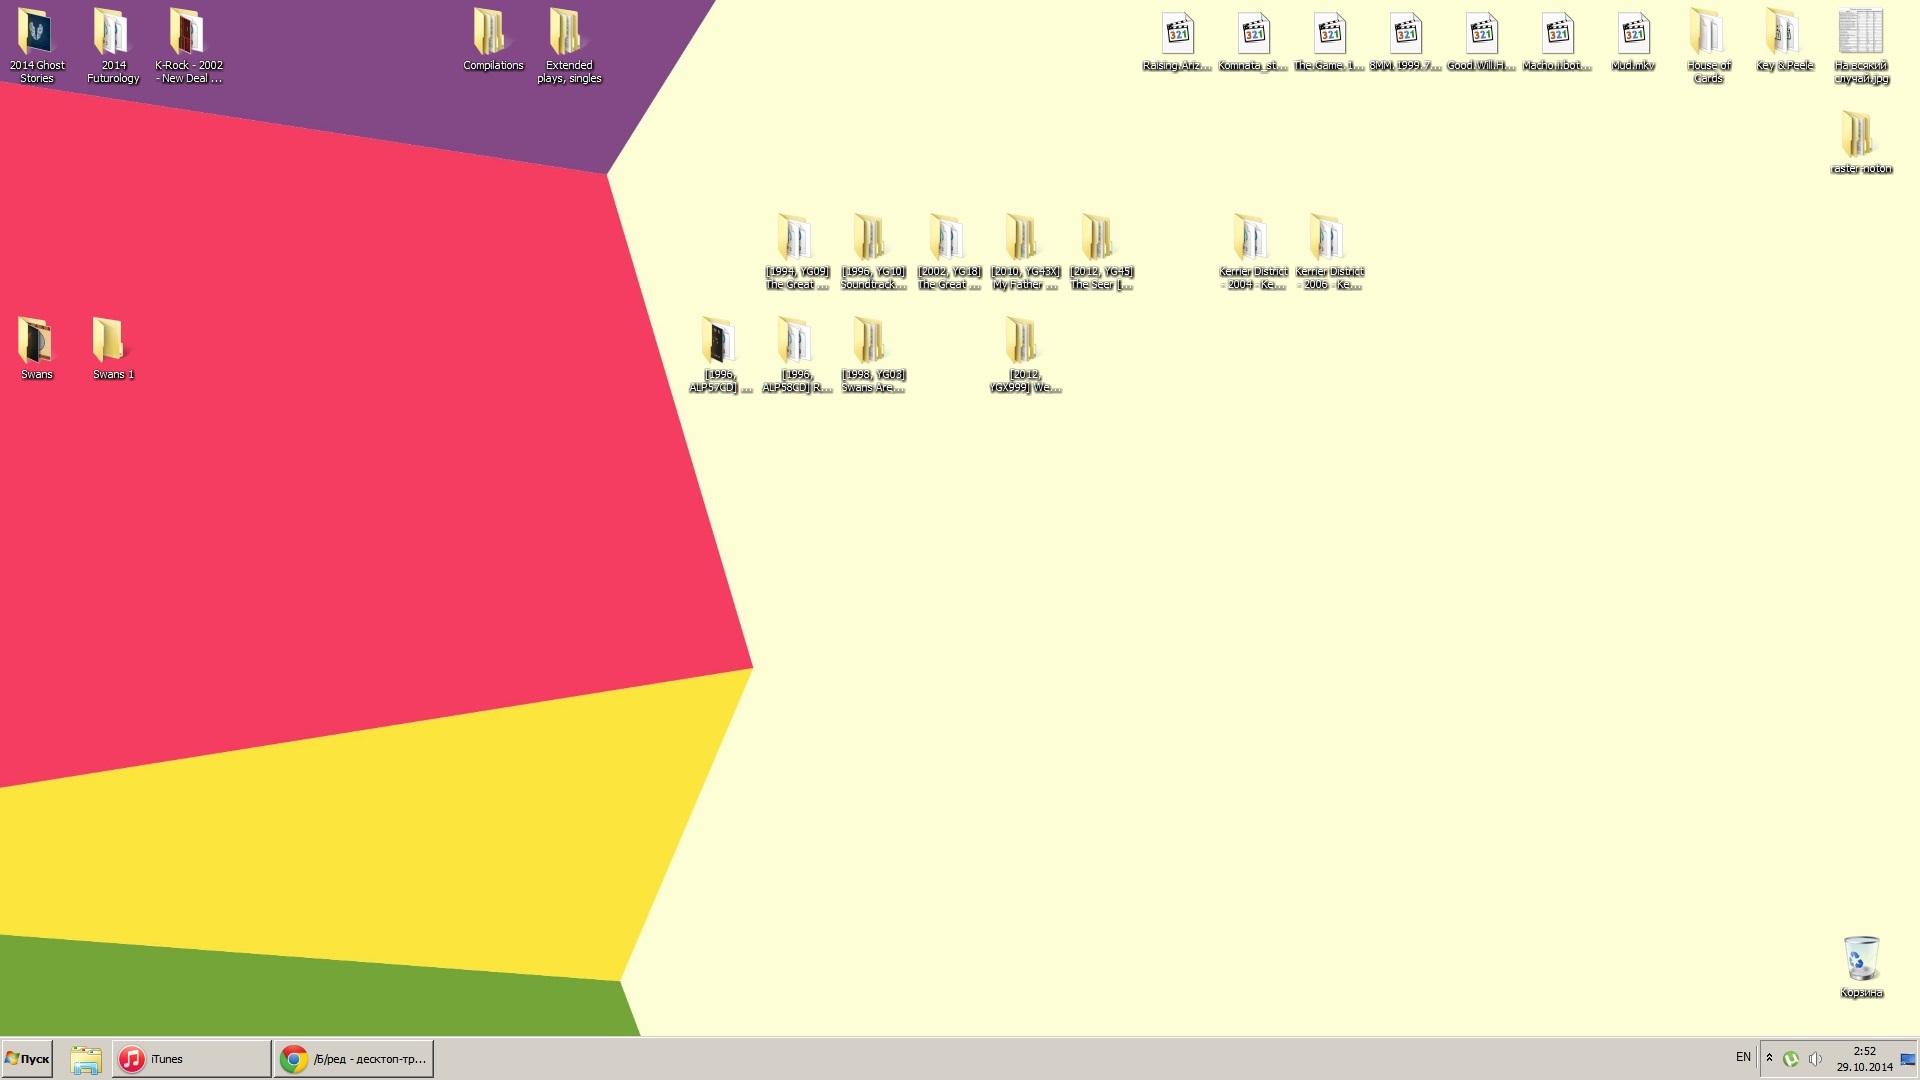Expand hidden system tray icons arrow

pos(1769,1058)
